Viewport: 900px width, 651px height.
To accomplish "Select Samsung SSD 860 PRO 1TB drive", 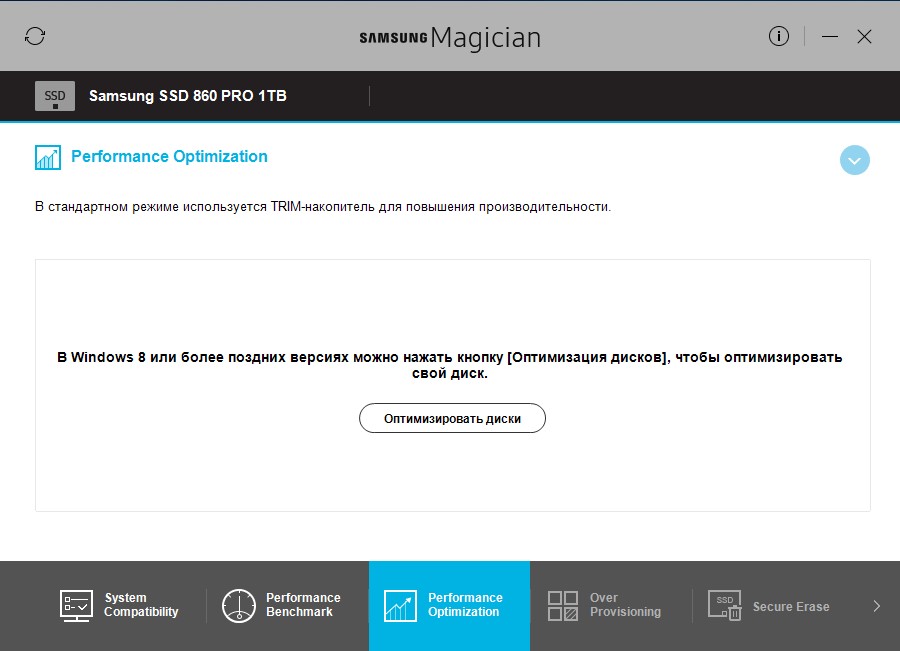I will (x=188, y=96).
